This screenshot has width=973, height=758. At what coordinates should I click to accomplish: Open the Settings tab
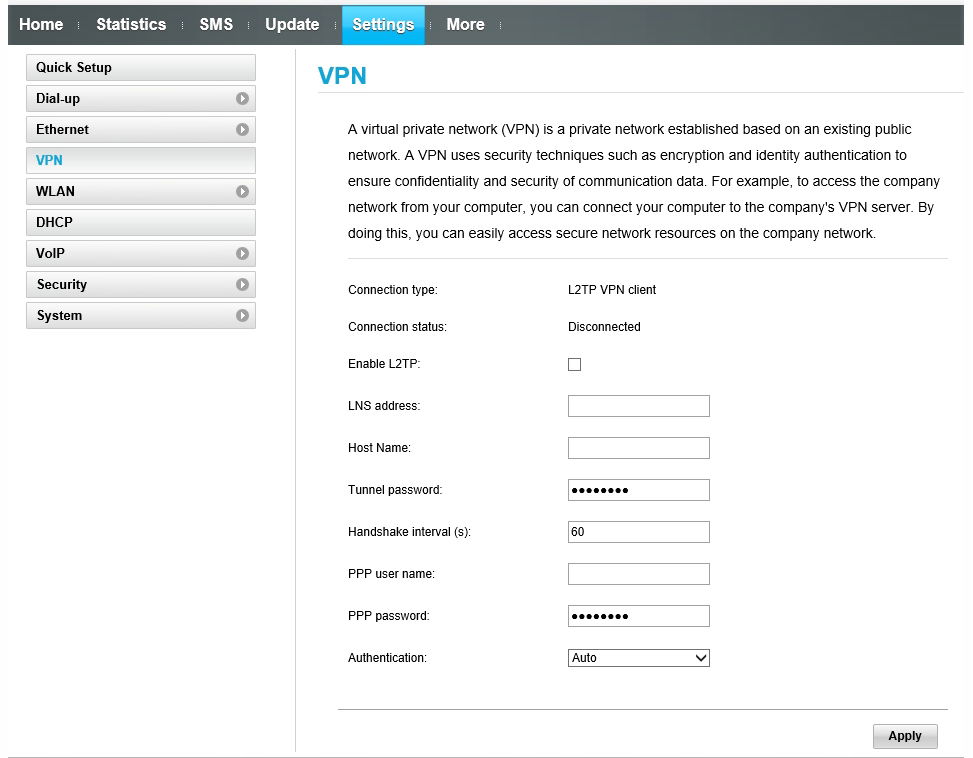[383, 25]
